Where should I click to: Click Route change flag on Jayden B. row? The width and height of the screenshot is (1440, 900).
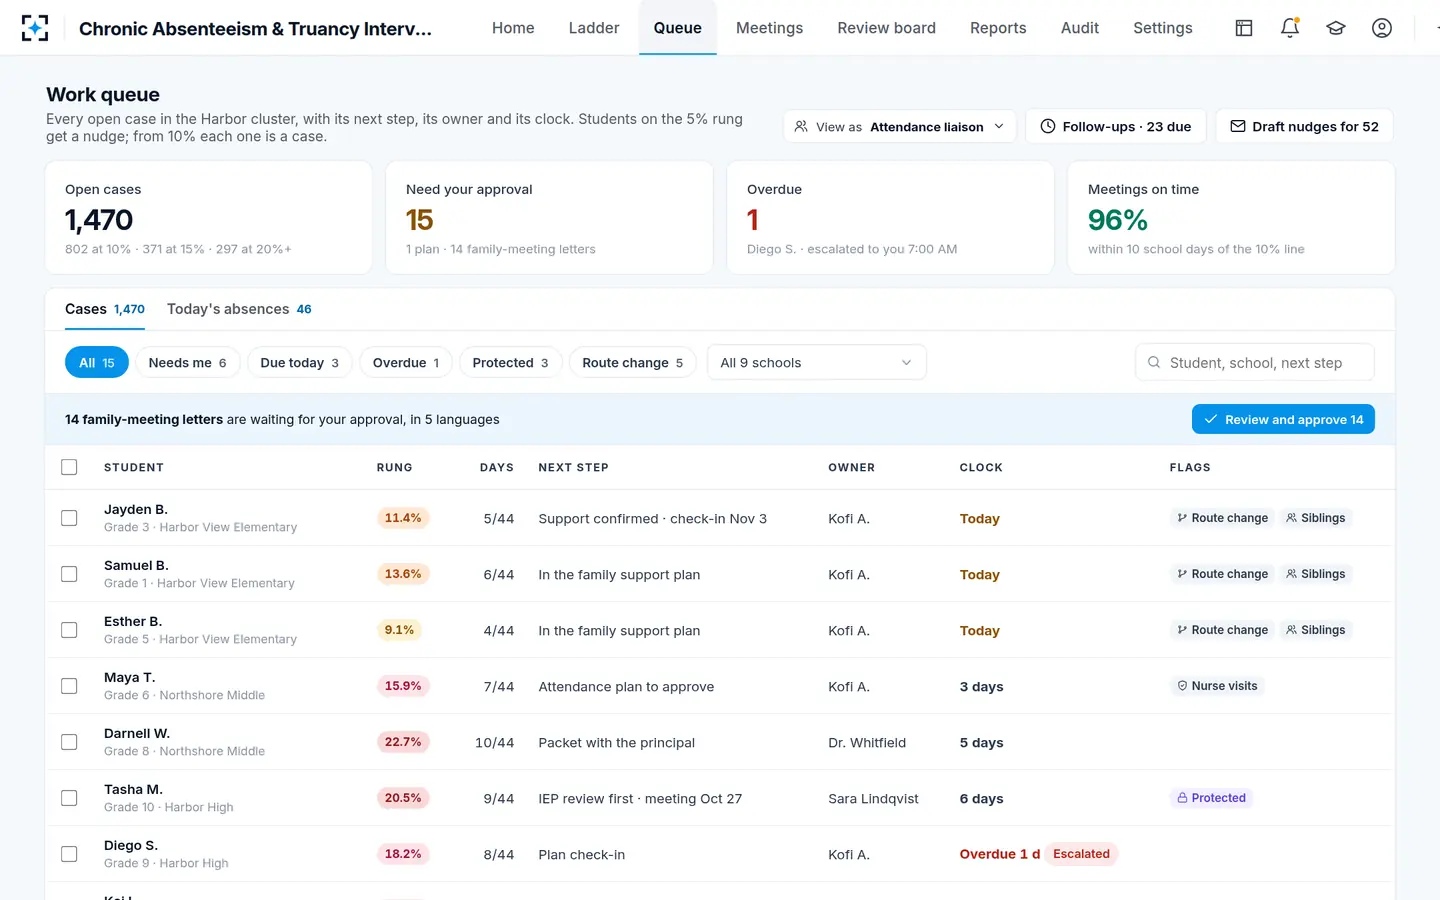click(x=1222, y=518)
